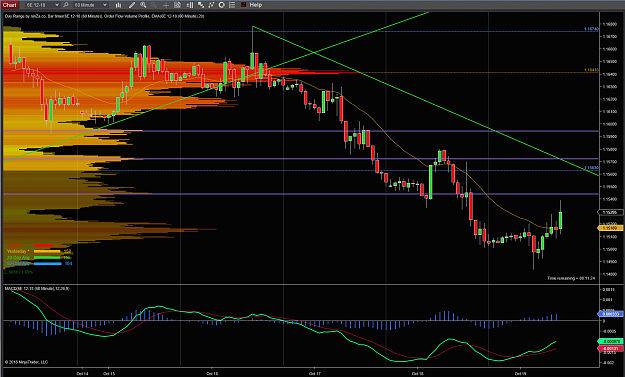Click the green MACD line value marker
625x377 pixels.
pyautogui.click(x=611, y=342)
